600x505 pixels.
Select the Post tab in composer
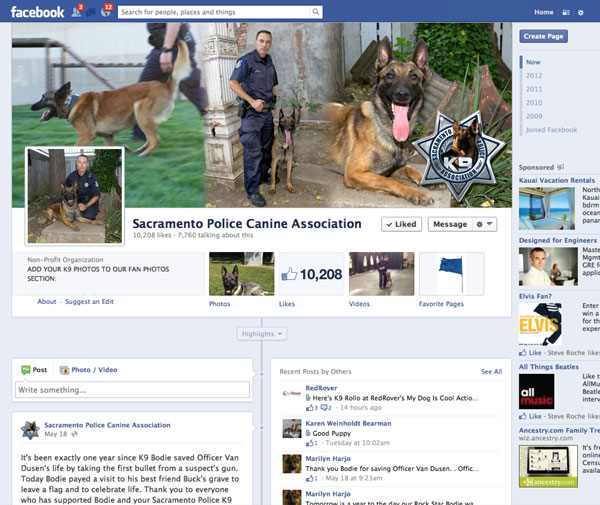pos(34,370)
